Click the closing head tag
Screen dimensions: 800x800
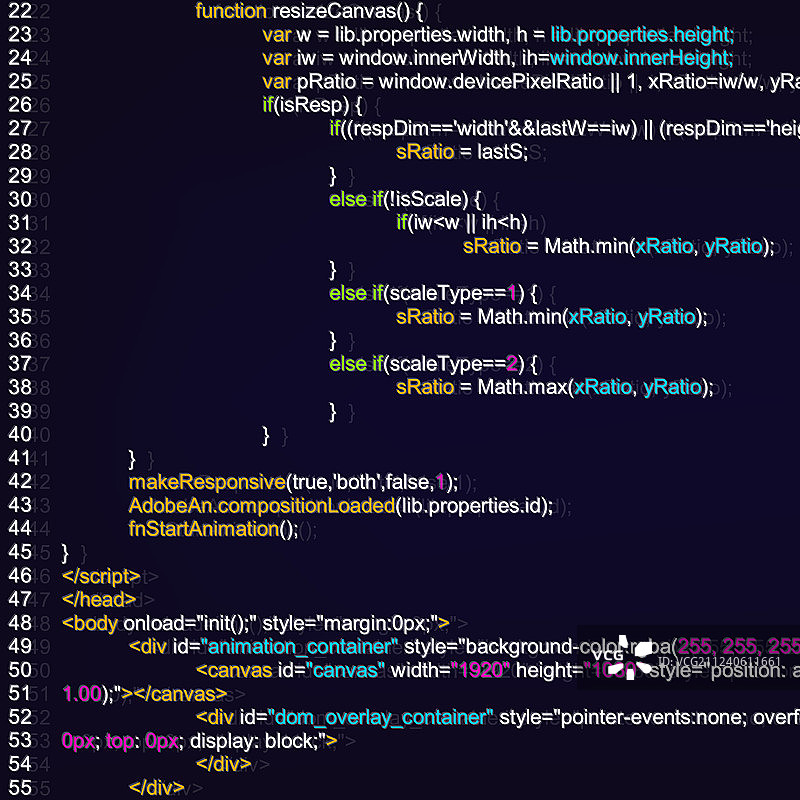point(98,600)
